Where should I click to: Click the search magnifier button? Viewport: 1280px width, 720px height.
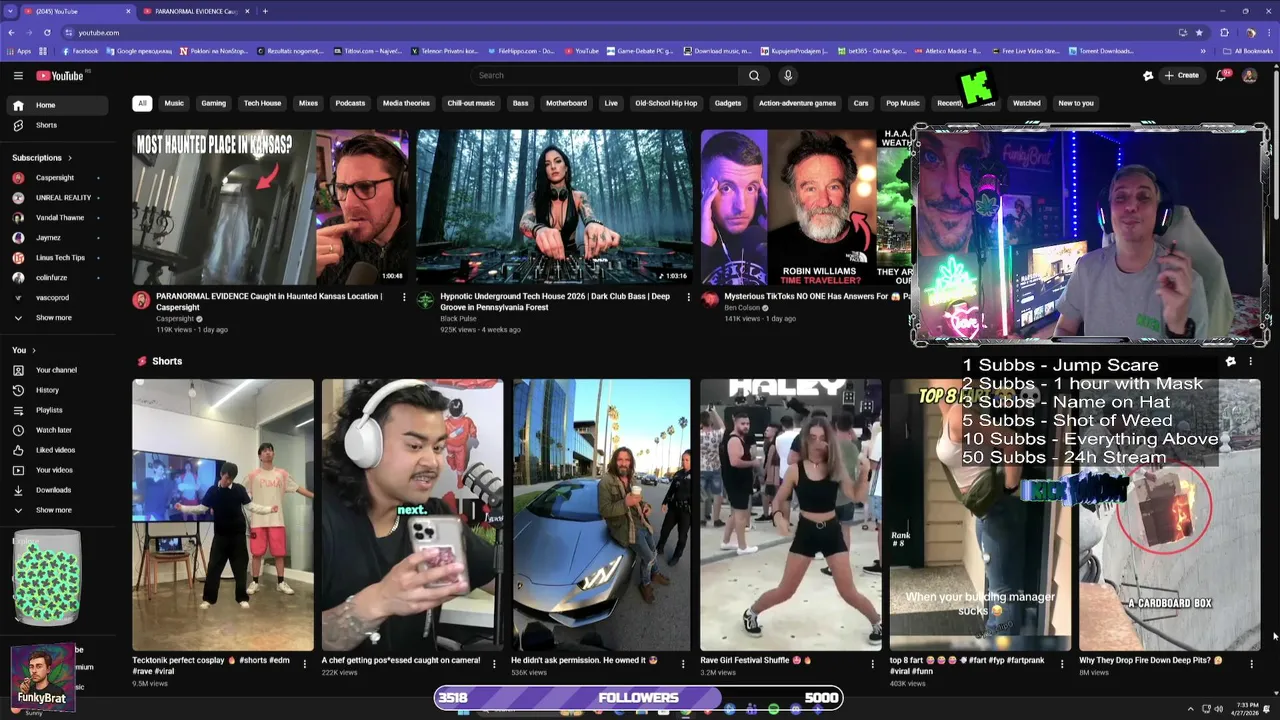coord(754,75)
